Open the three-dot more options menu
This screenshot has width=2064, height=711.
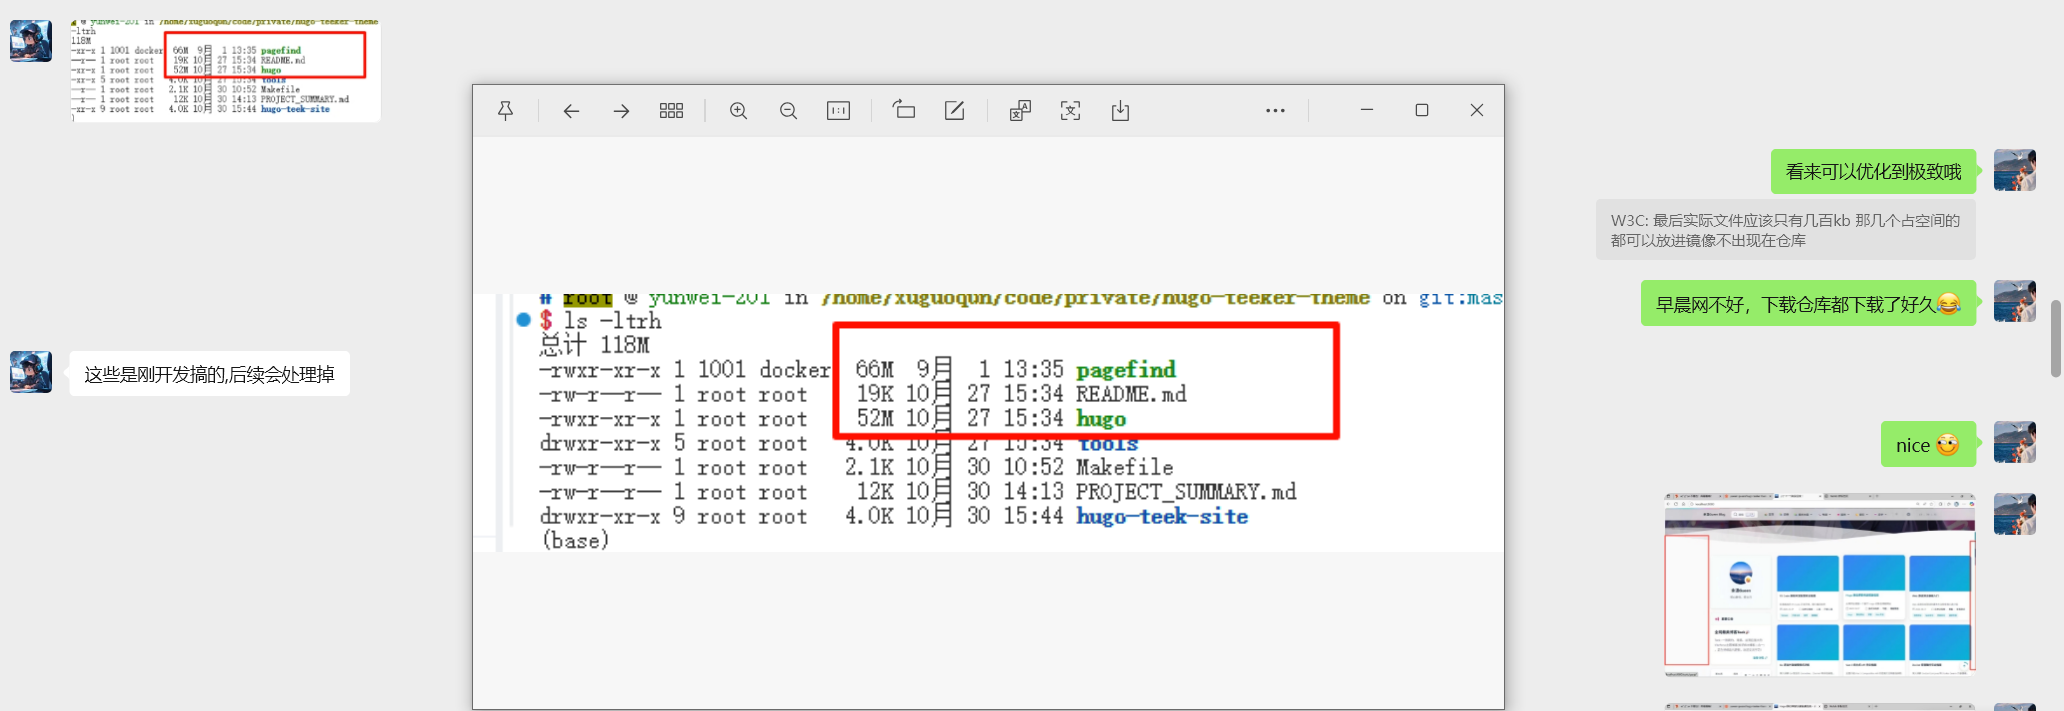tap(1275, 111)
